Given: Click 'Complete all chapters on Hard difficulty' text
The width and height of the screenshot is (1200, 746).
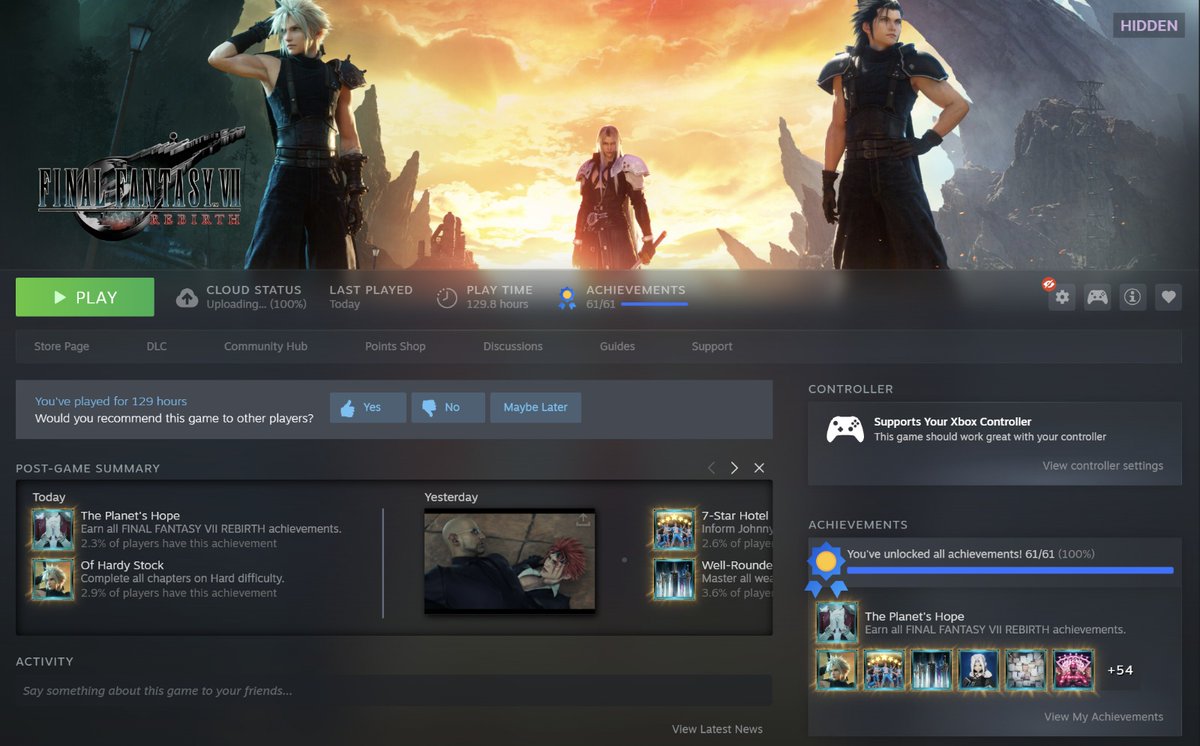Looking at the screenshot, I should coord(182,578).
